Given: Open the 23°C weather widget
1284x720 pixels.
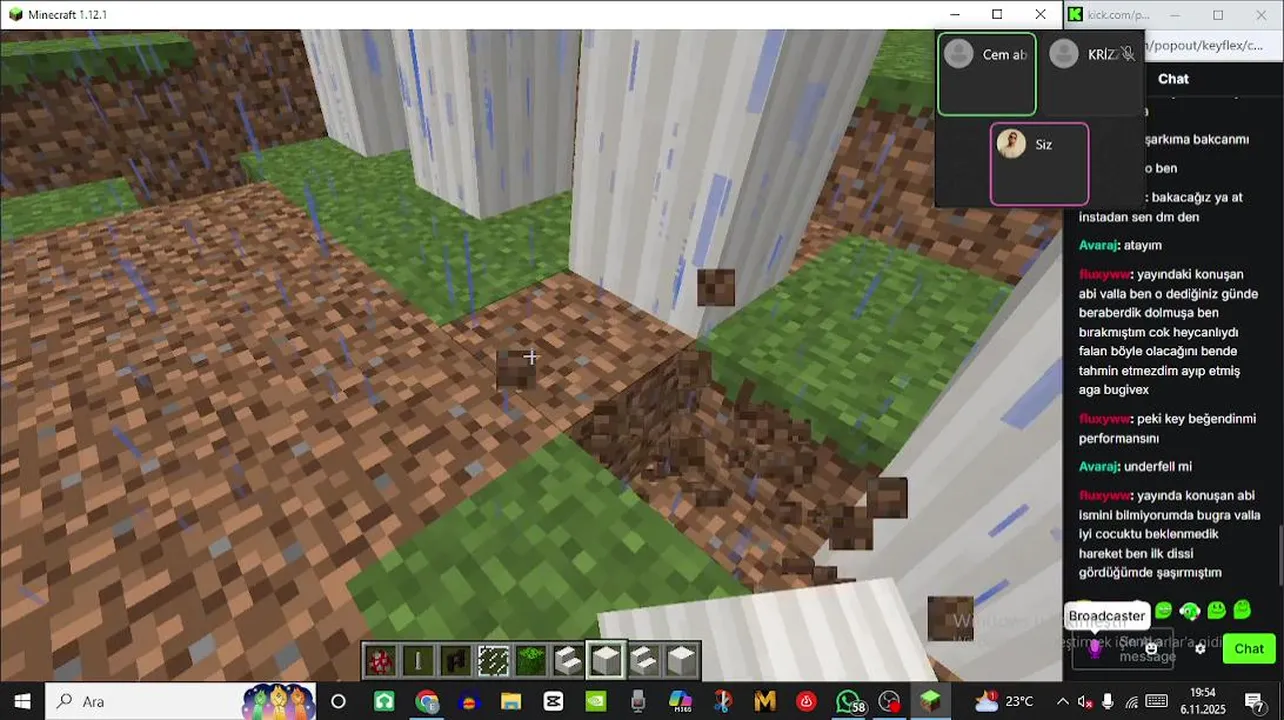Looking at the screenshot, I should [1004, 701].
